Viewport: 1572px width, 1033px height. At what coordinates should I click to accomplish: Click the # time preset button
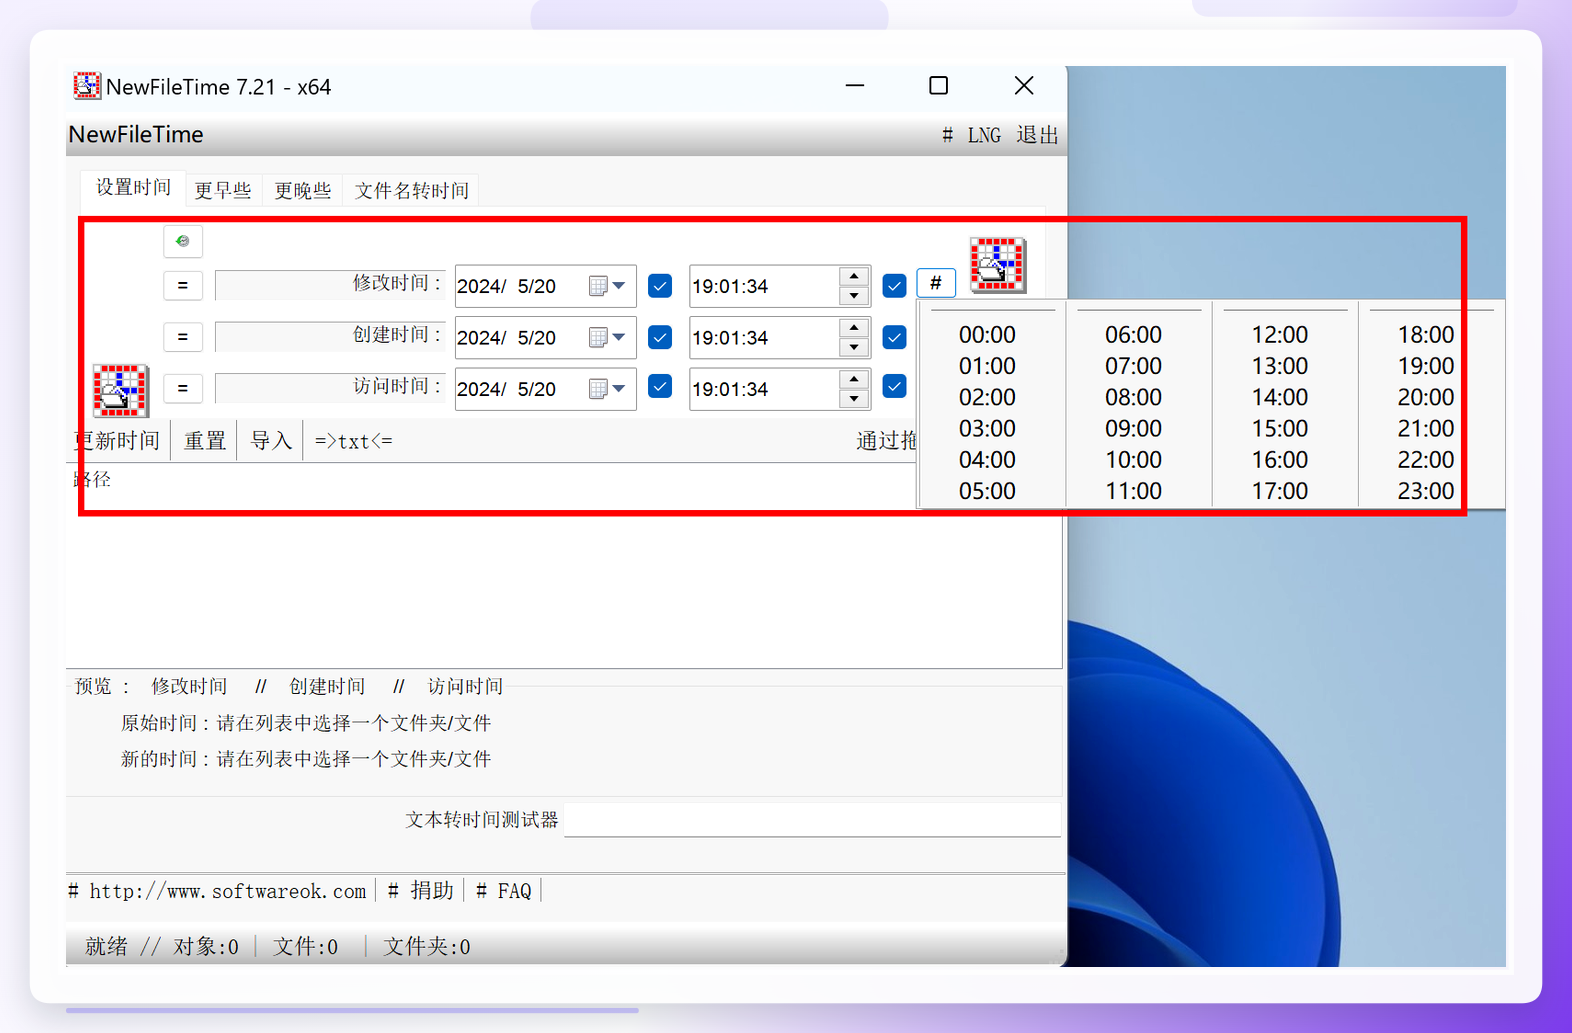tap(936, 283)
